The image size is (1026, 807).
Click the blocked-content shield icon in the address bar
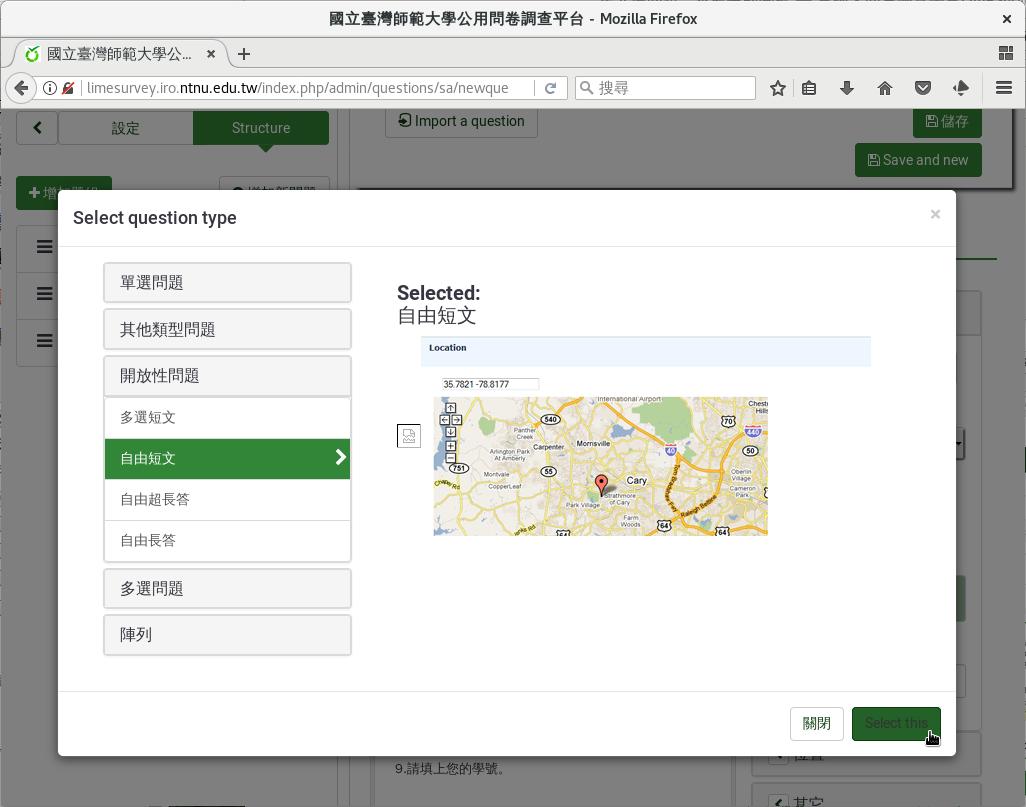coord(68,88)
